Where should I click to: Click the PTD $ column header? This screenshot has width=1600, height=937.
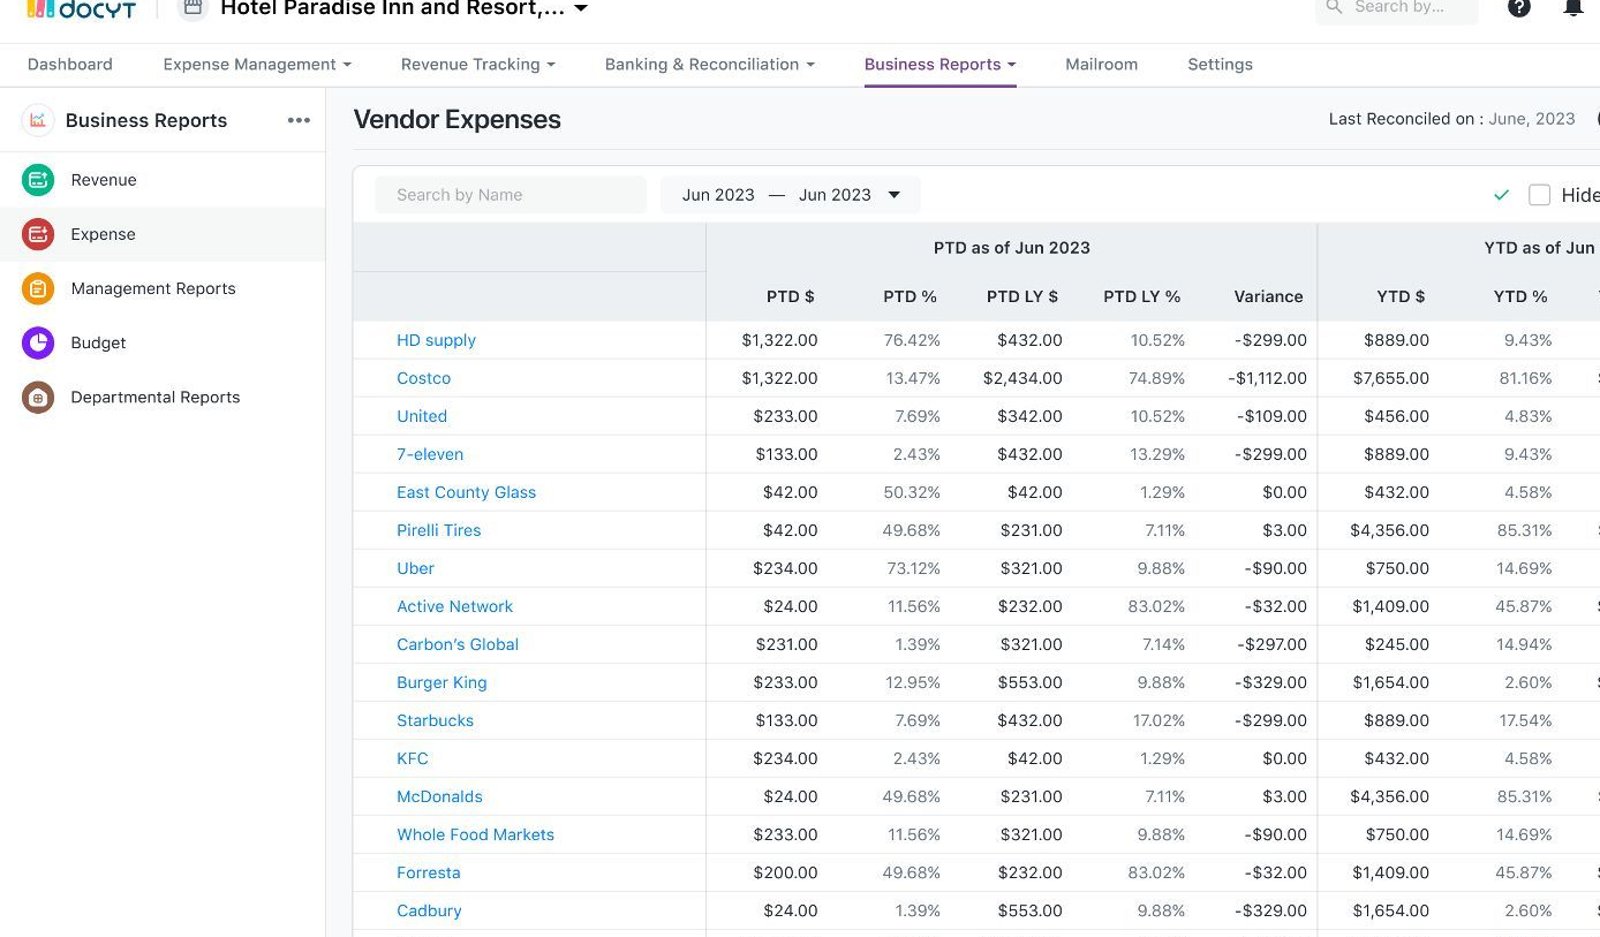tap(790, 296)
